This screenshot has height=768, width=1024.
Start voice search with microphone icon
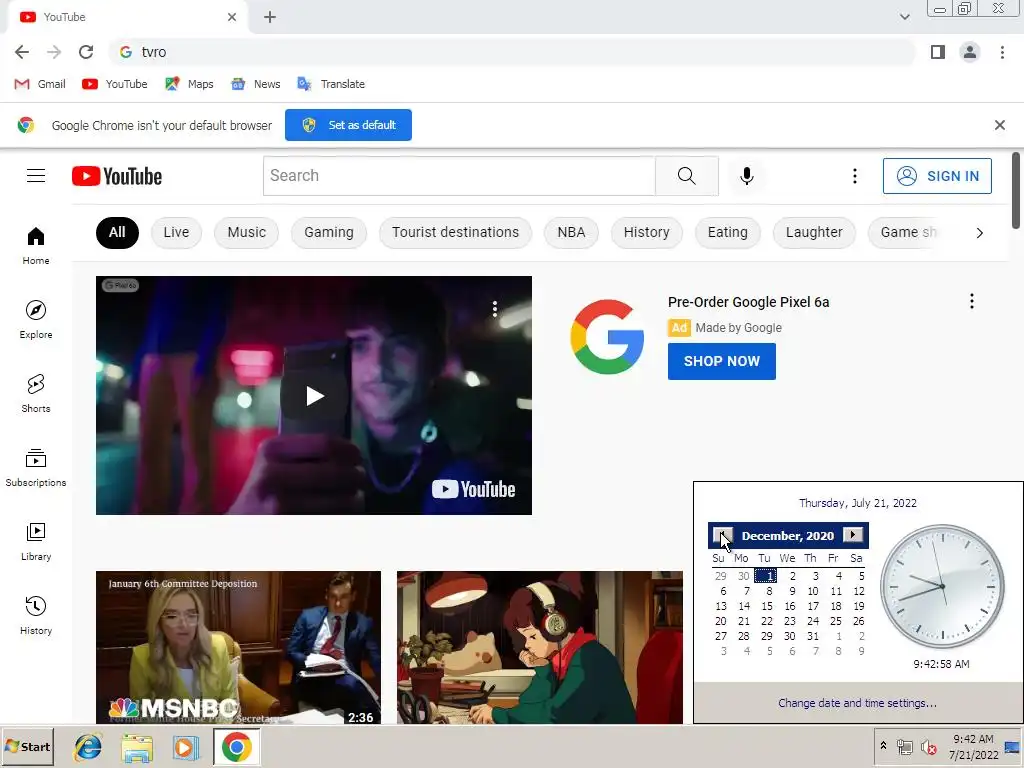point(746,176)
